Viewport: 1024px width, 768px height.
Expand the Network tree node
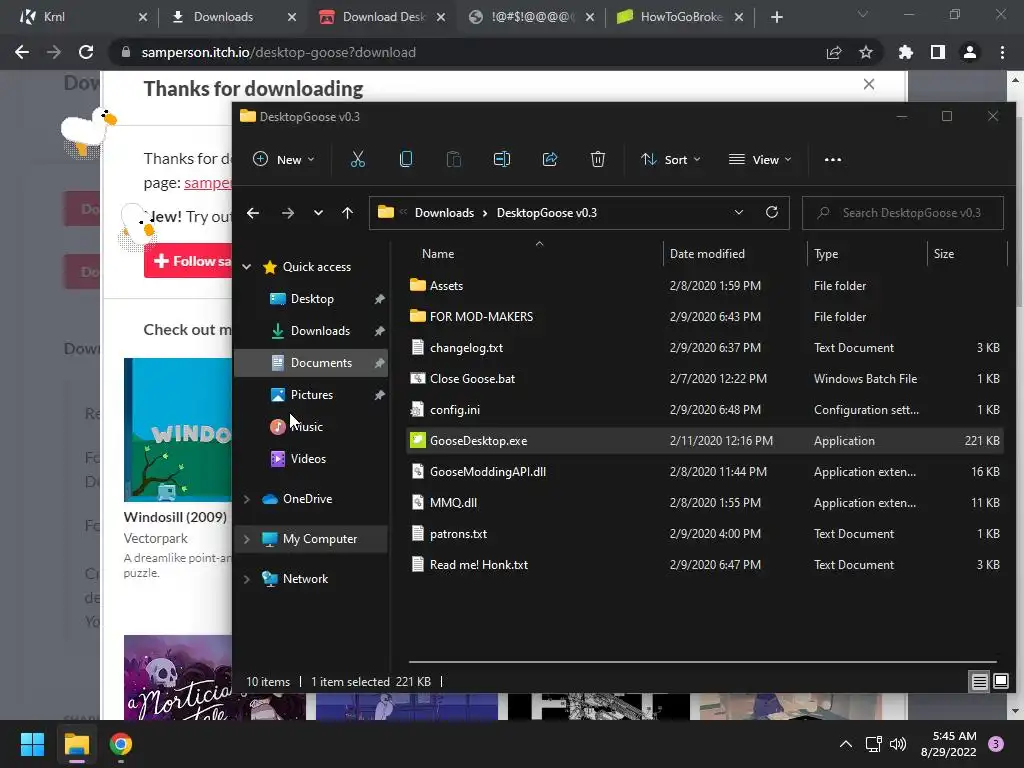(x=247, y=579)
